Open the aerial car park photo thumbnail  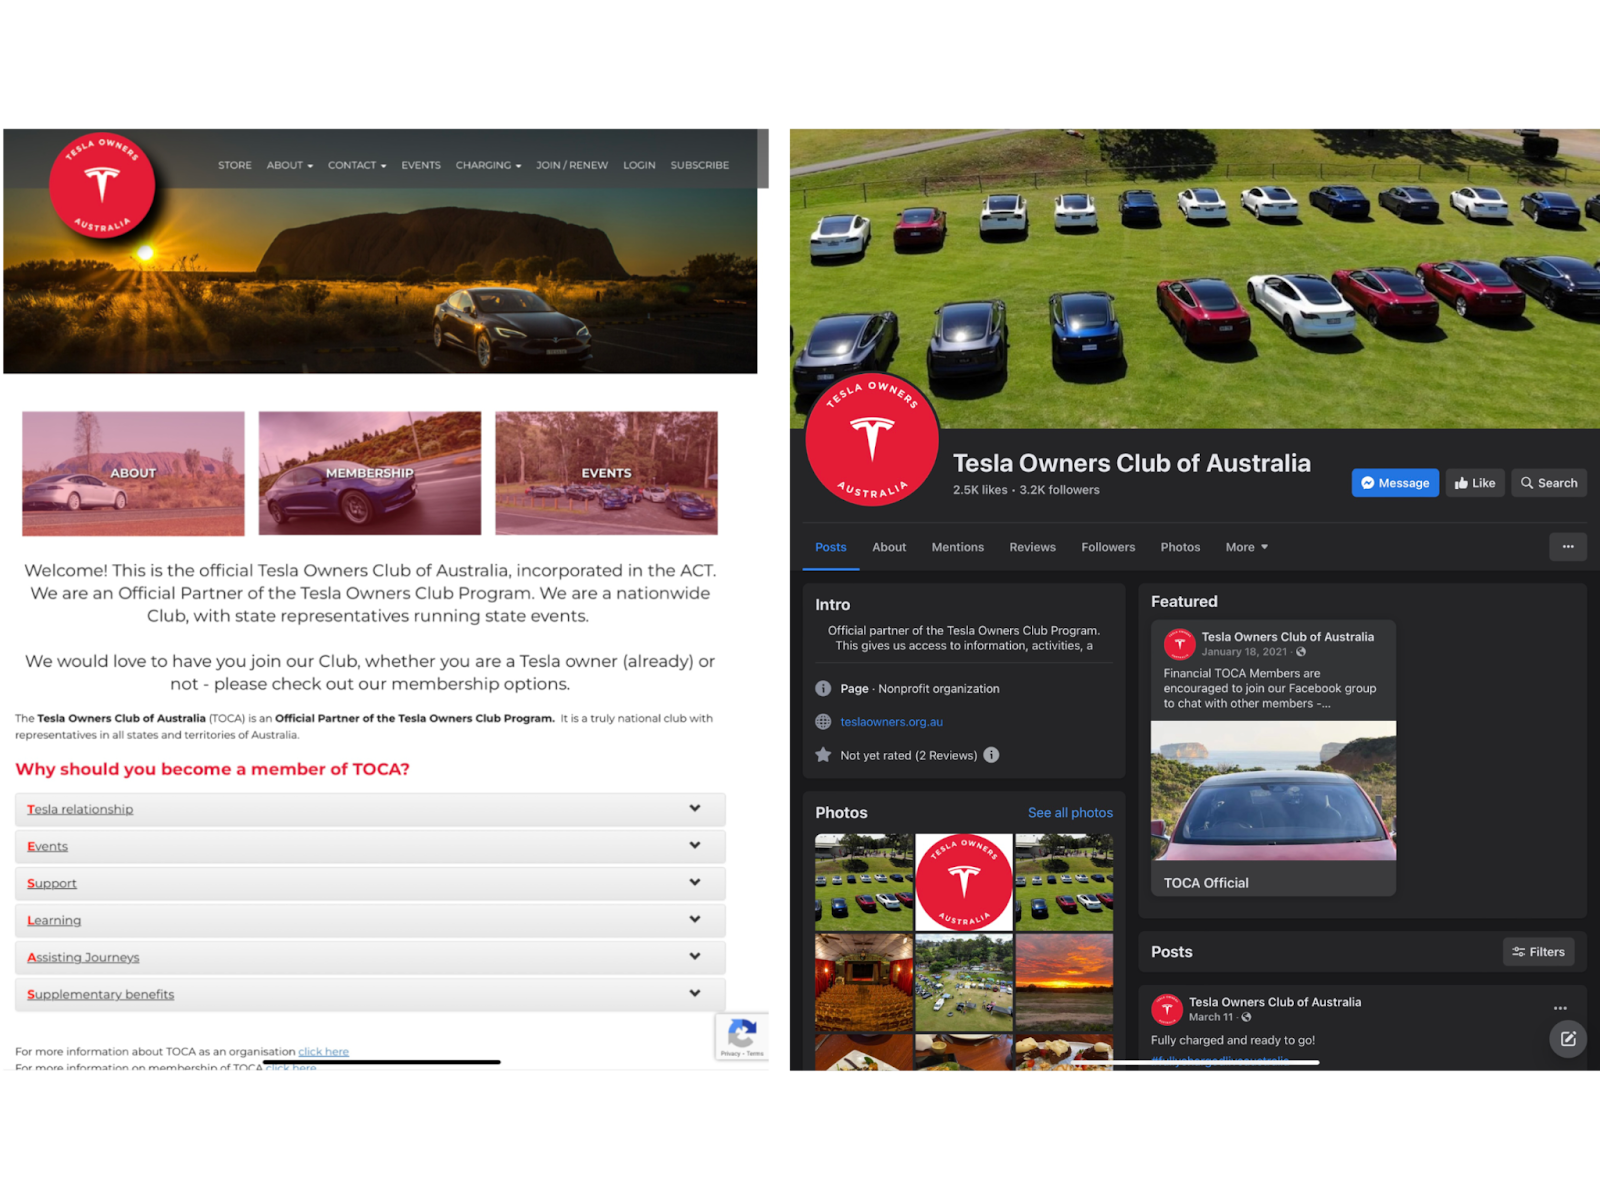964,982
